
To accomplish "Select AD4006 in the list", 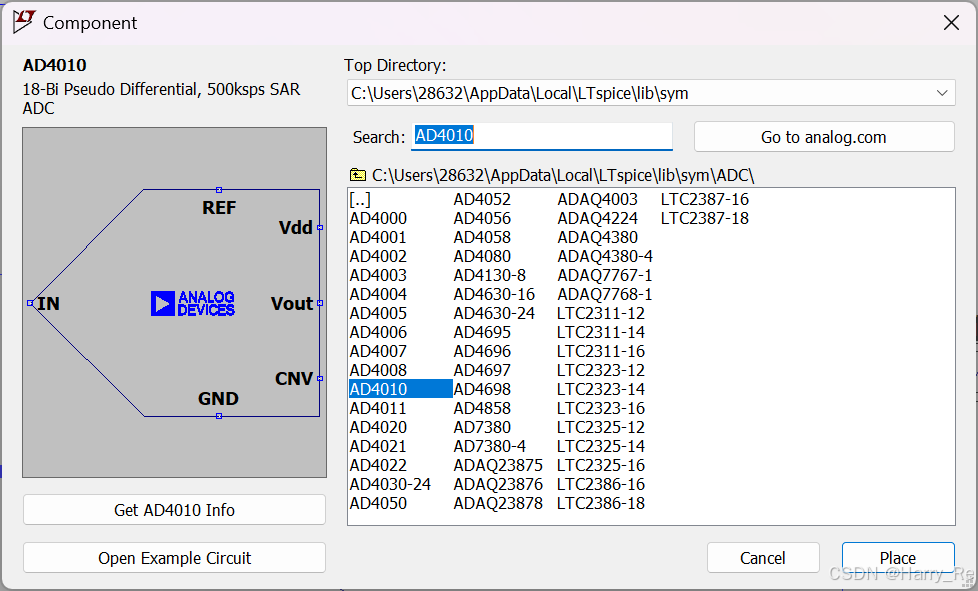I will (378, 332).
